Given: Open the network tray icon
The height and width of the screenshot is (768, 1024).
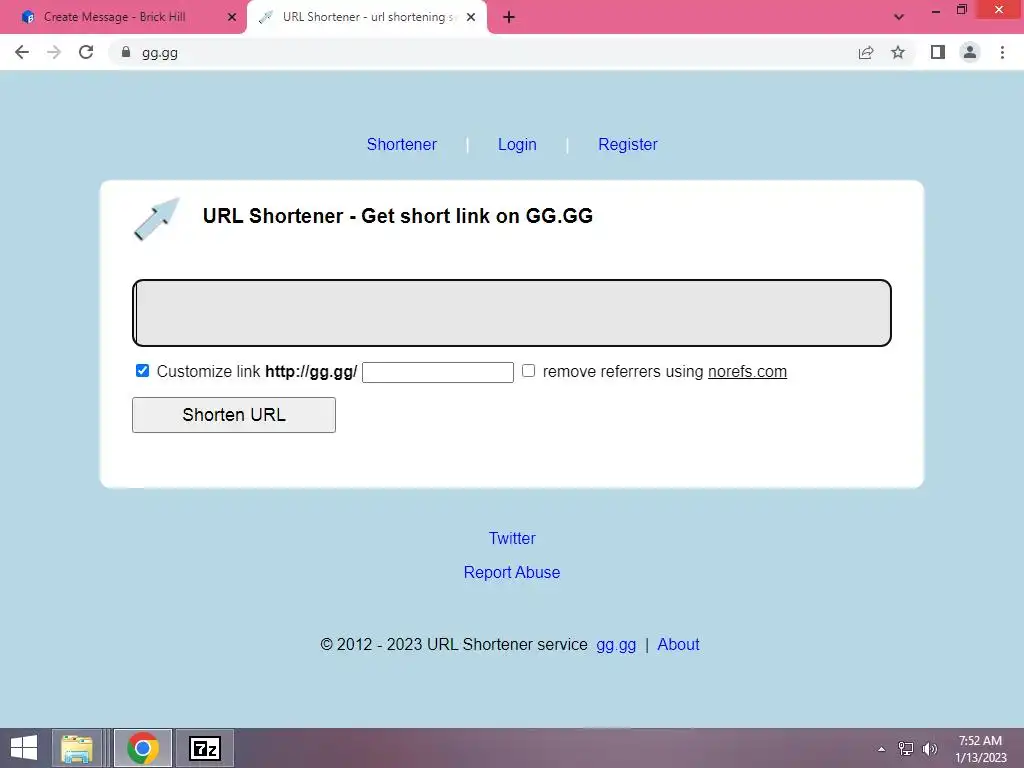Looking at the screenshot, I should (906, 748).
